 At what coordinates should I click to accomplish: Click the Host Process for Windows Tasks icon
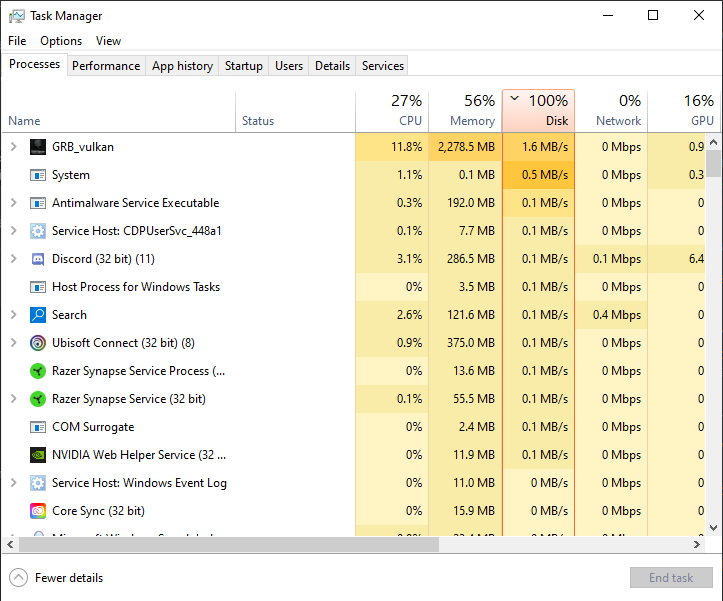[38, 287]
